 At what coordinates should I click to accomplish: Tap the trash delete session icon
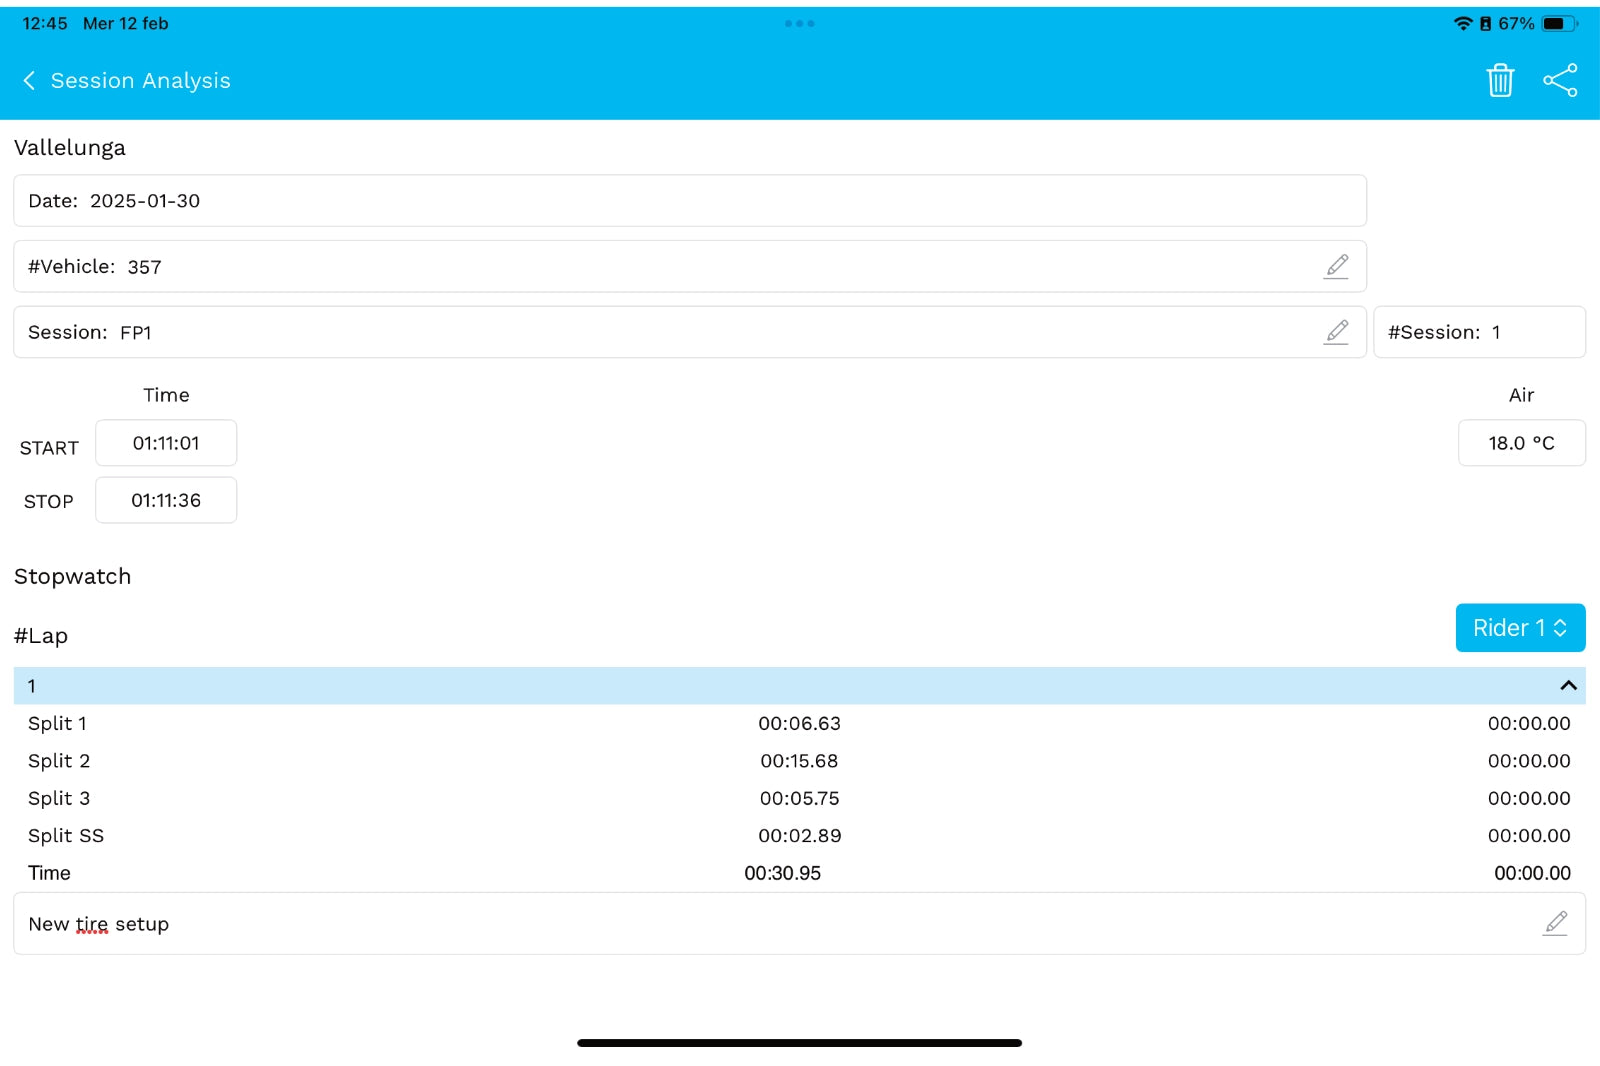1500,80
